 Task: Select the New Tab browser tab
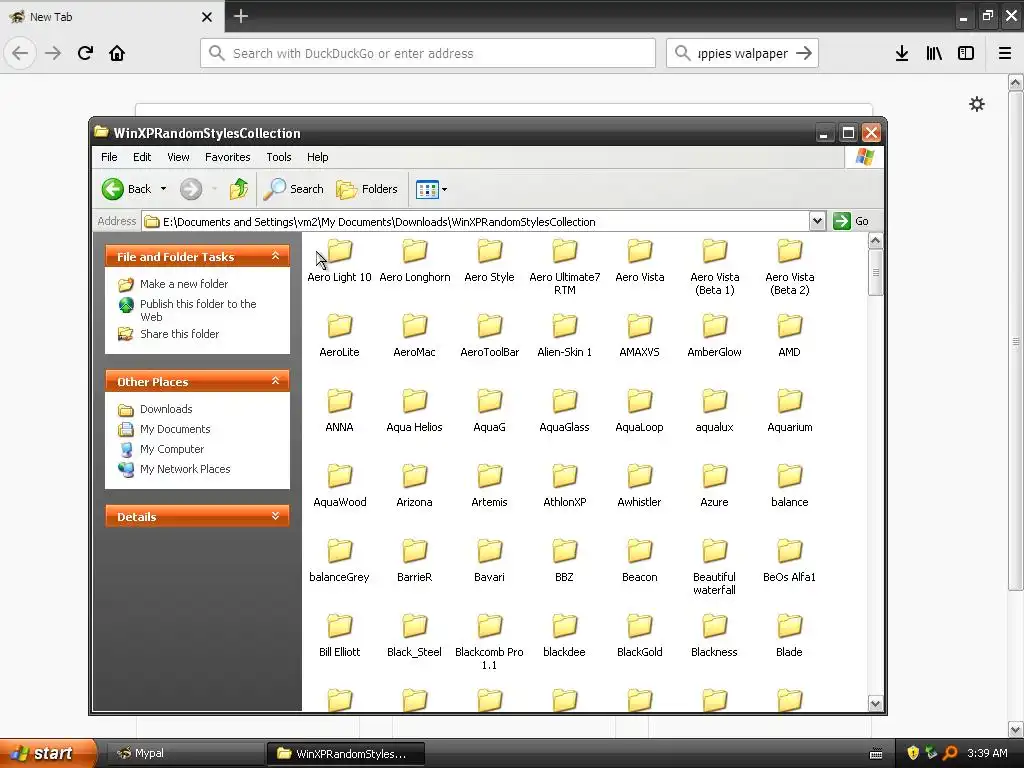tap(111, 17)
